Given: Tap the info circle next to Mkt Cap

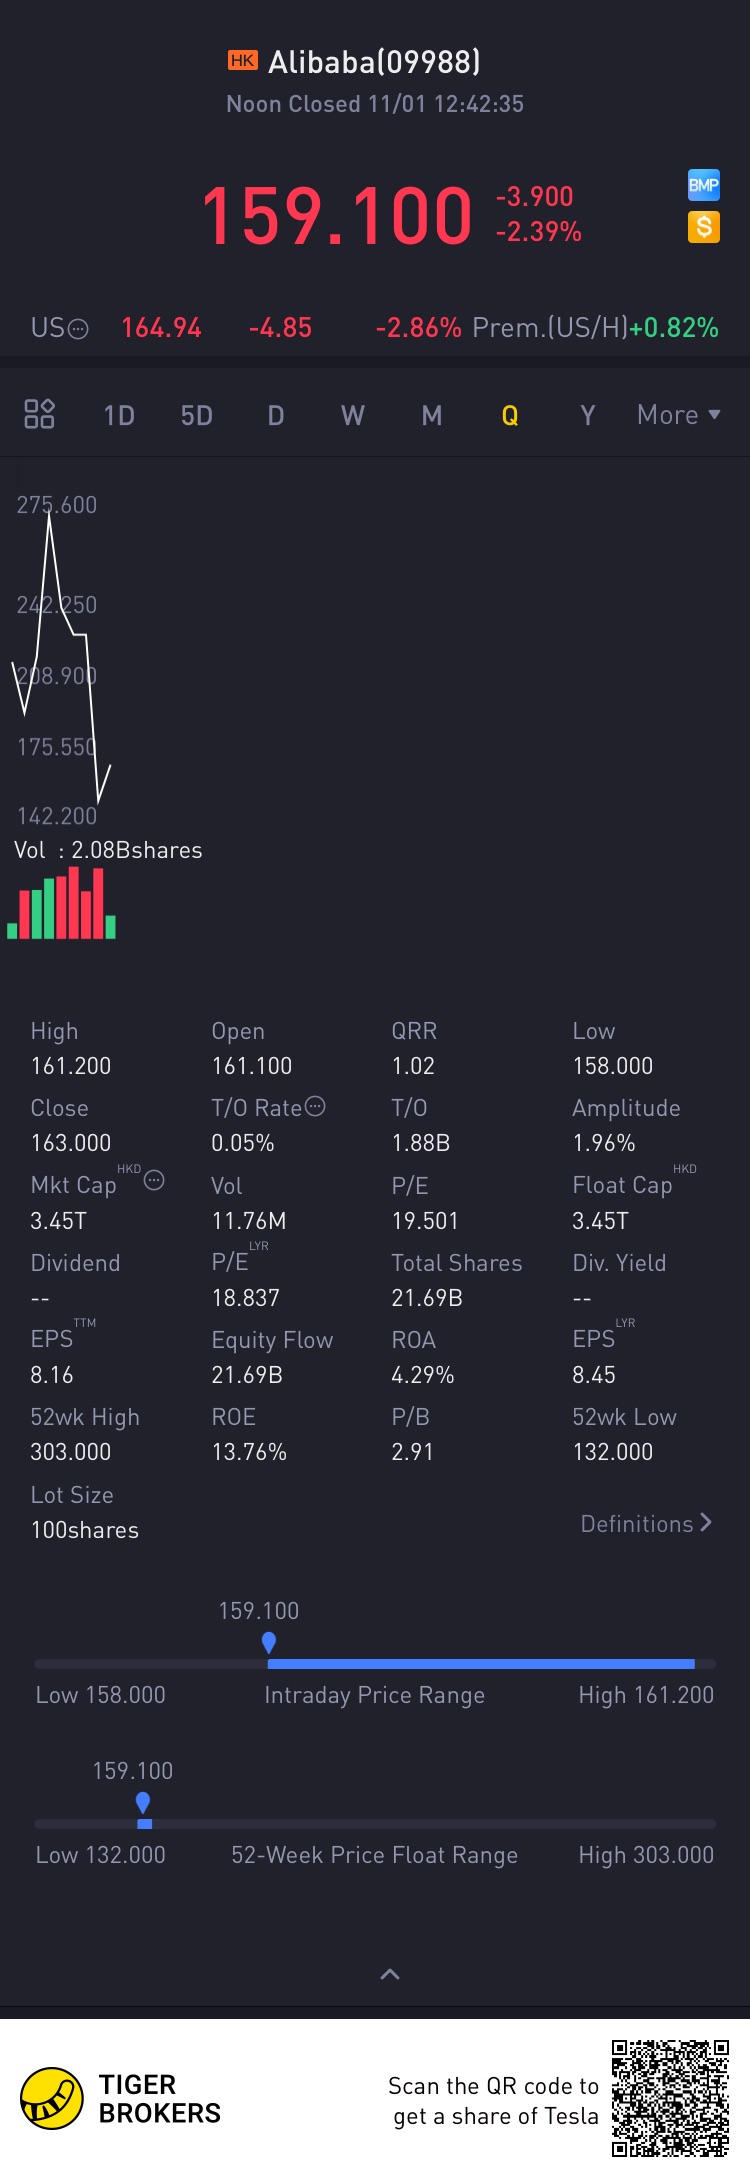Looking at the screenshot, I should click(x=154, y=1180).
